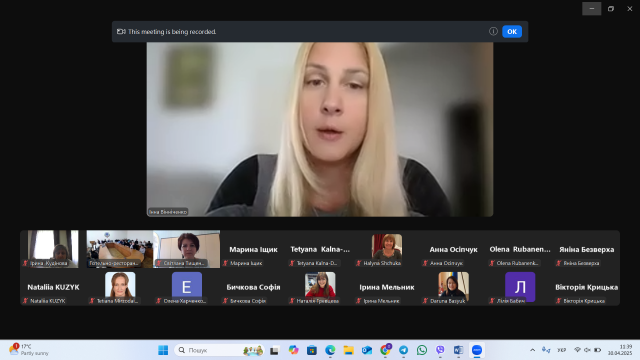This screenshot has height=360, width=640.
Task: Open Outlook from the taskbar
Action: pyautogui.click(x=367, y=350)
